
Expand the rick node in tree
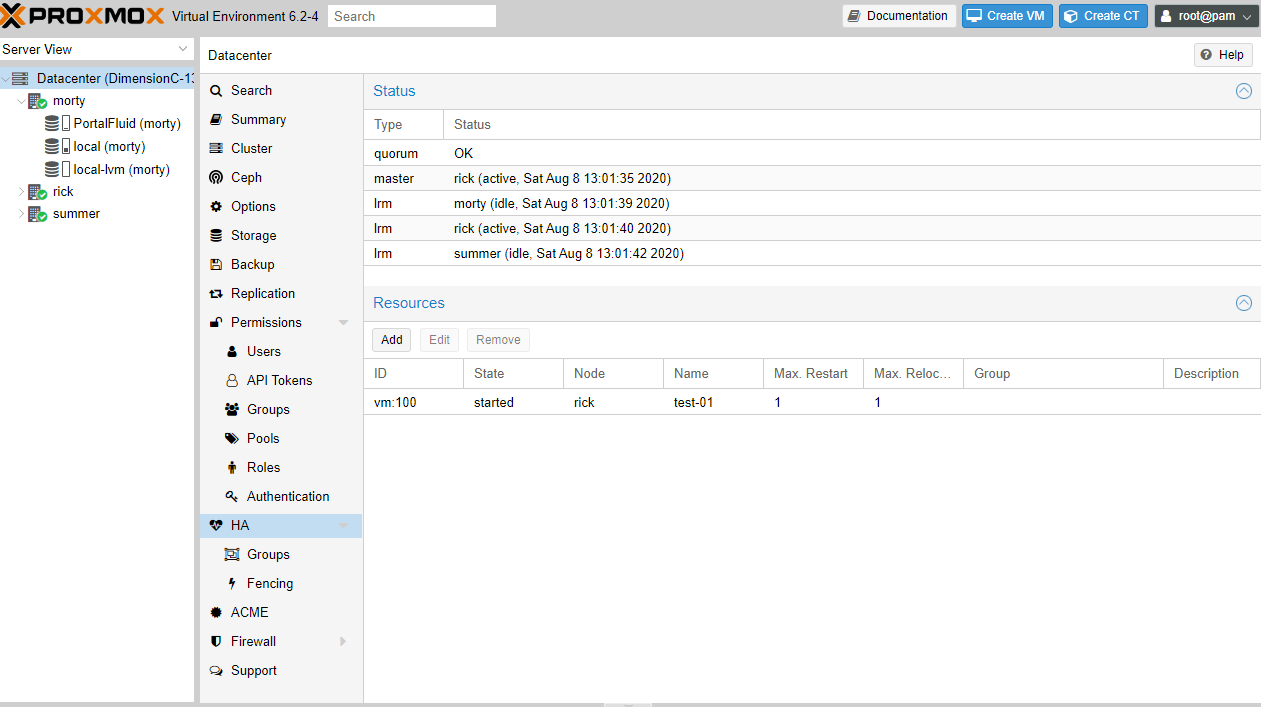(x=21, y=191)
